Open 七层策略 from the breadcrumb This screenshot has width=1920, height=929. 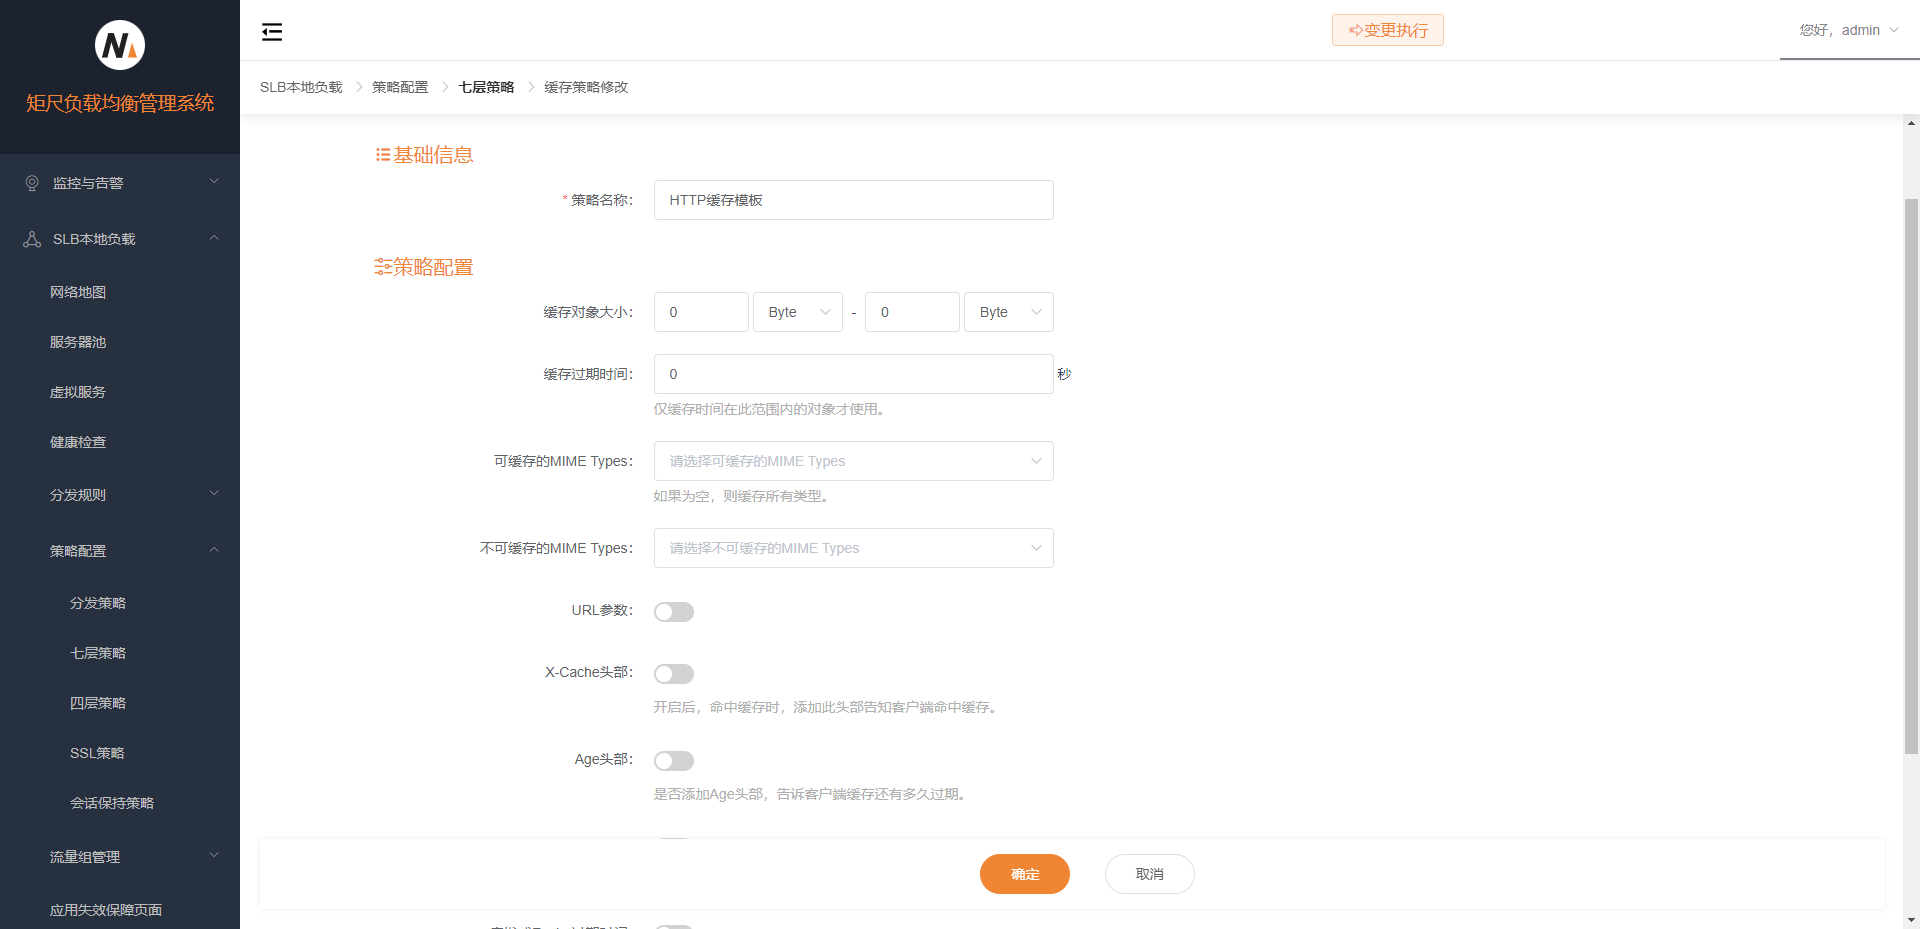(486, 87)
